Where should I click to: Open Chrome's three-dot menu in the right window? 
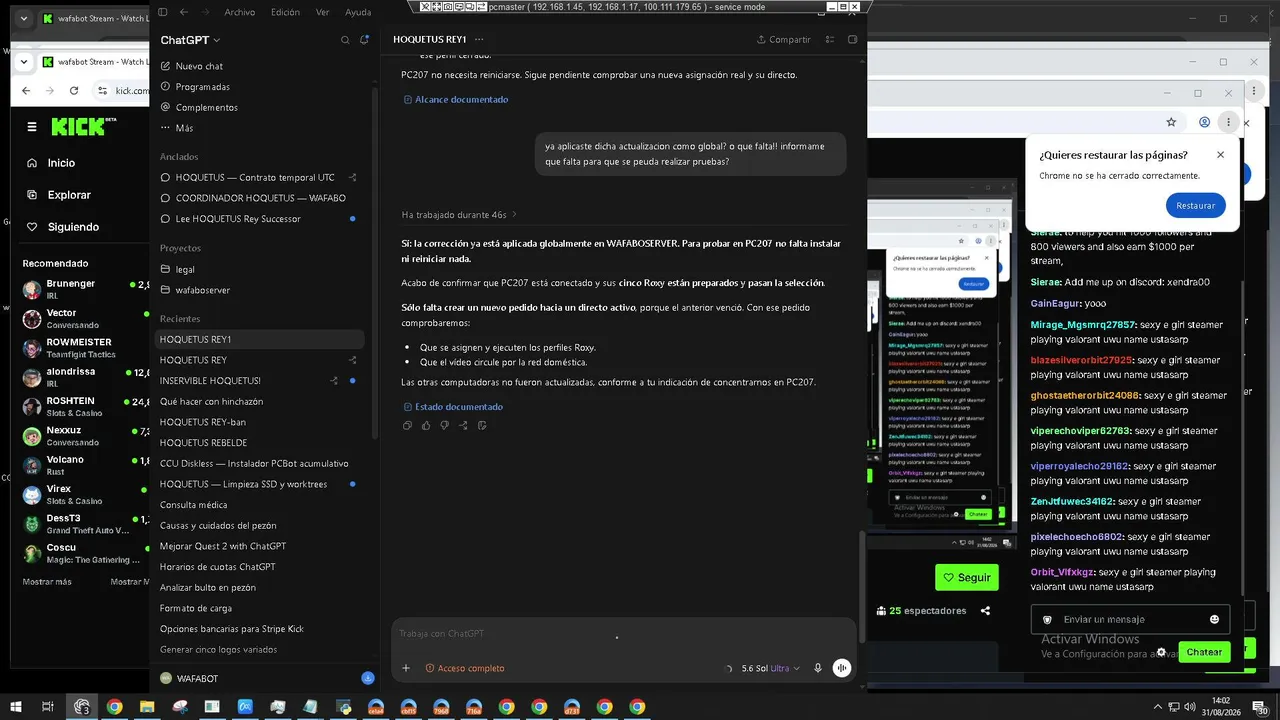[1228, 122]
